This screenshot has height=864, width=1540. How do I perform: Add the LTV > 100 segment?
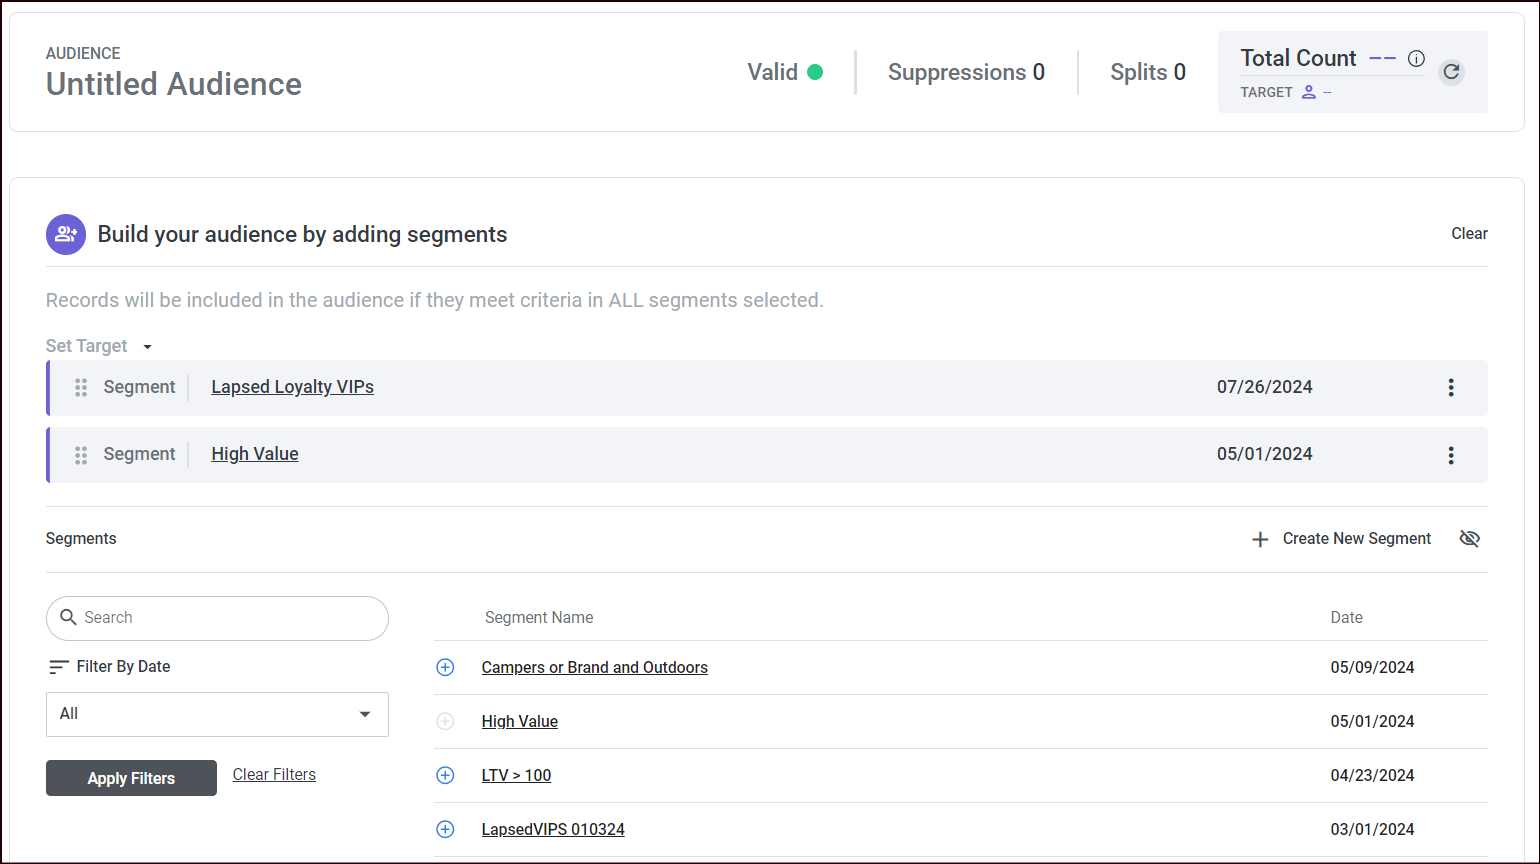[x=445, y=775]
